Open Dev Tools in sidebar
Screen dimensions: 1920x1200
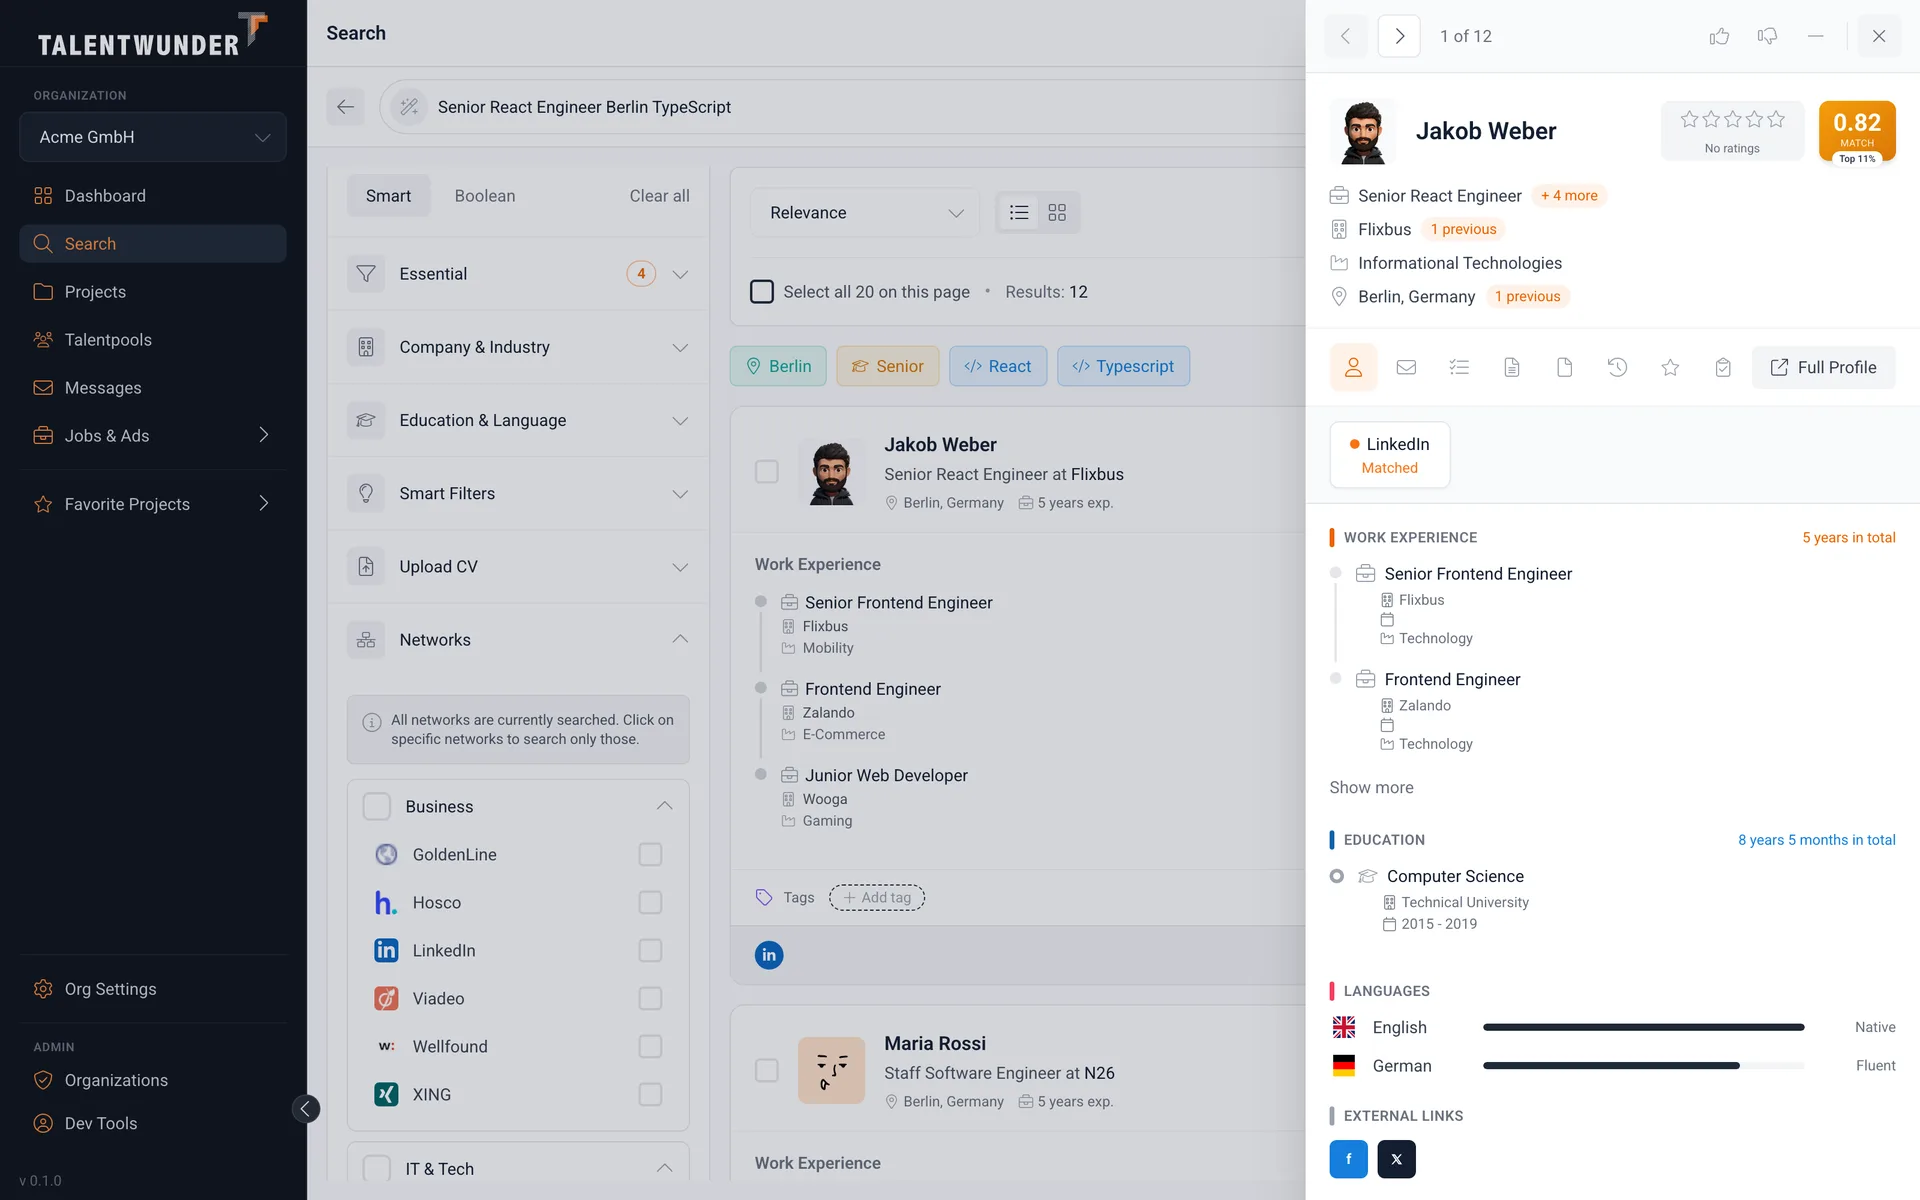(153, 1123)
